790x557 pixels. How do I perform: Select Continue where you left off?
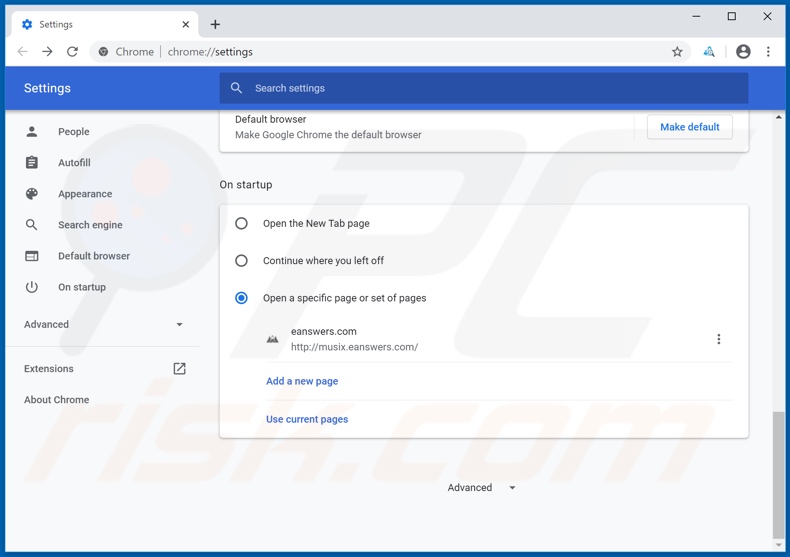(241, 260)
